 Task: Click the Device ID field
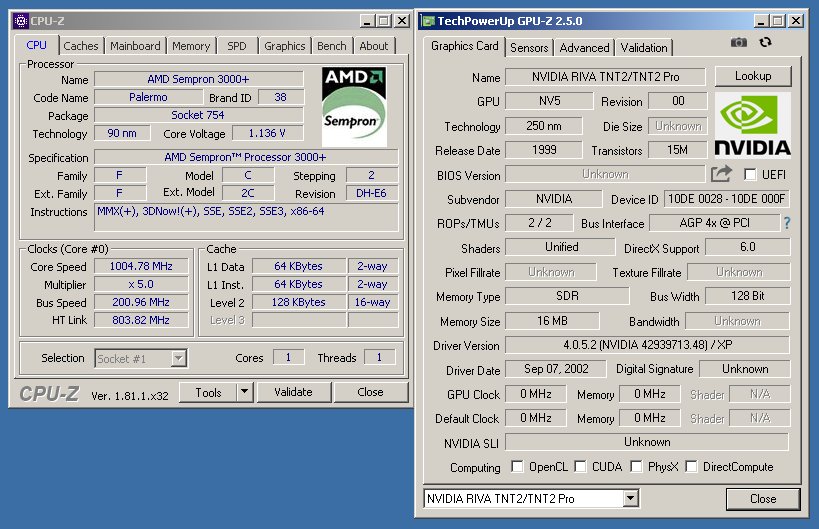tap(727, 199)
